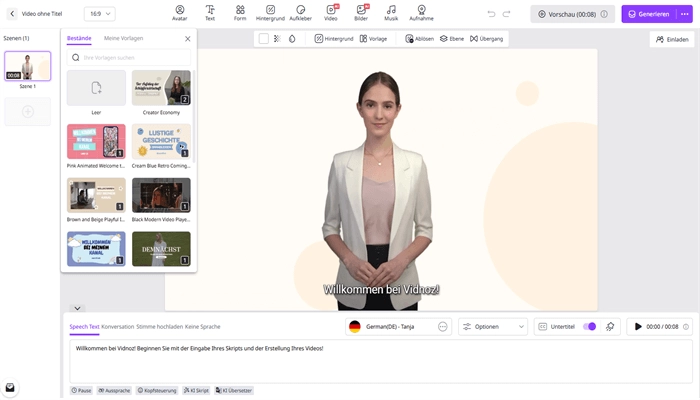
Task: Click the voice options ellipsis icon
Action: (442, 327)
